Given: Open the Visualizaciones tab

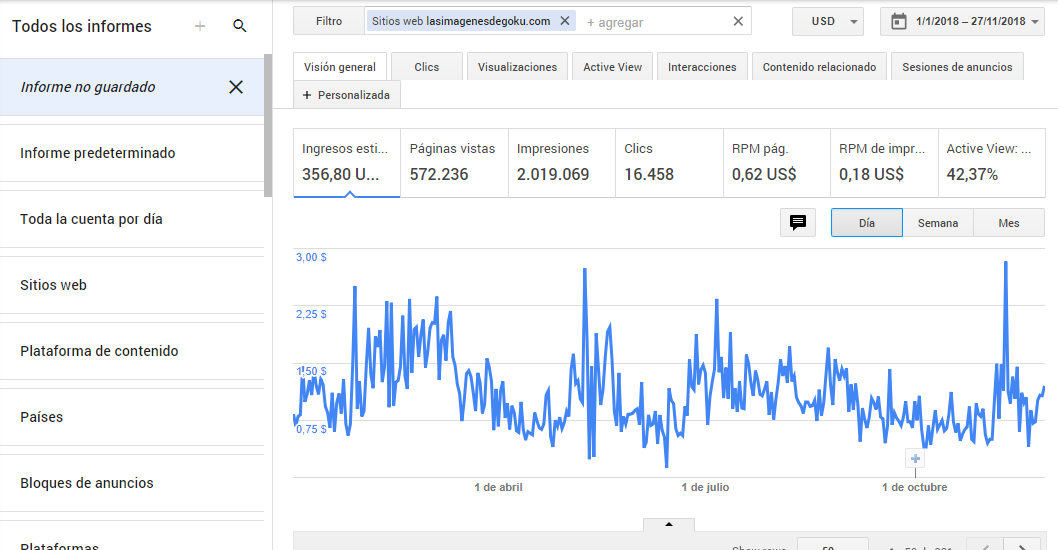Looking at the screenshot, I should point(518,67).
